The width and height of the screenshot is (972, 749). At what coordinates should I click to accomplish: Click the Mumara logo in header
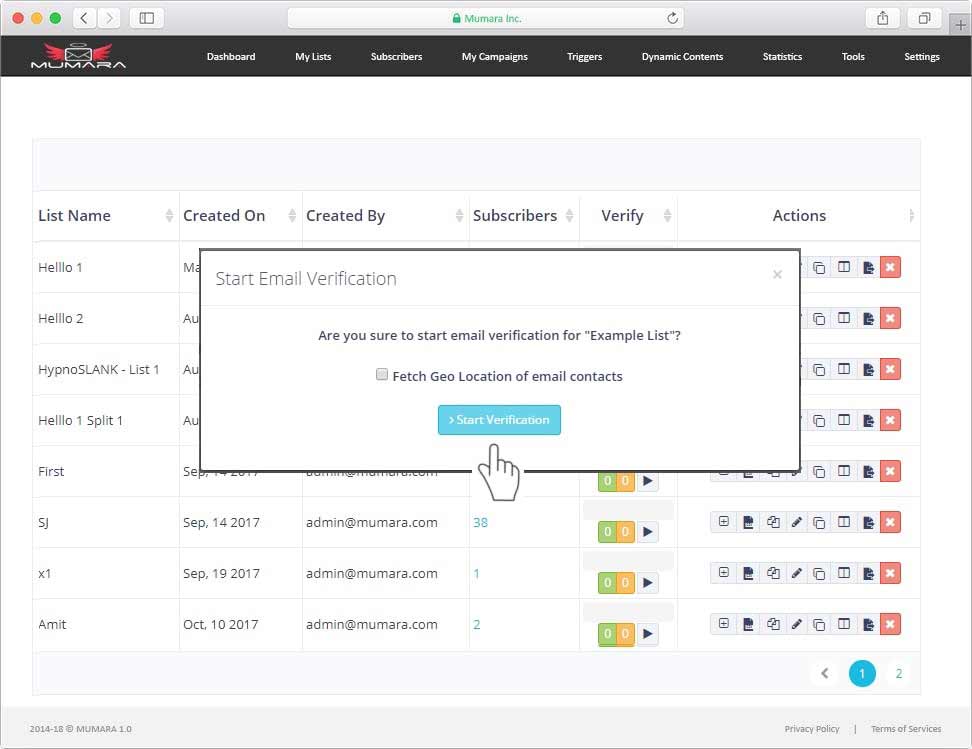78,56
